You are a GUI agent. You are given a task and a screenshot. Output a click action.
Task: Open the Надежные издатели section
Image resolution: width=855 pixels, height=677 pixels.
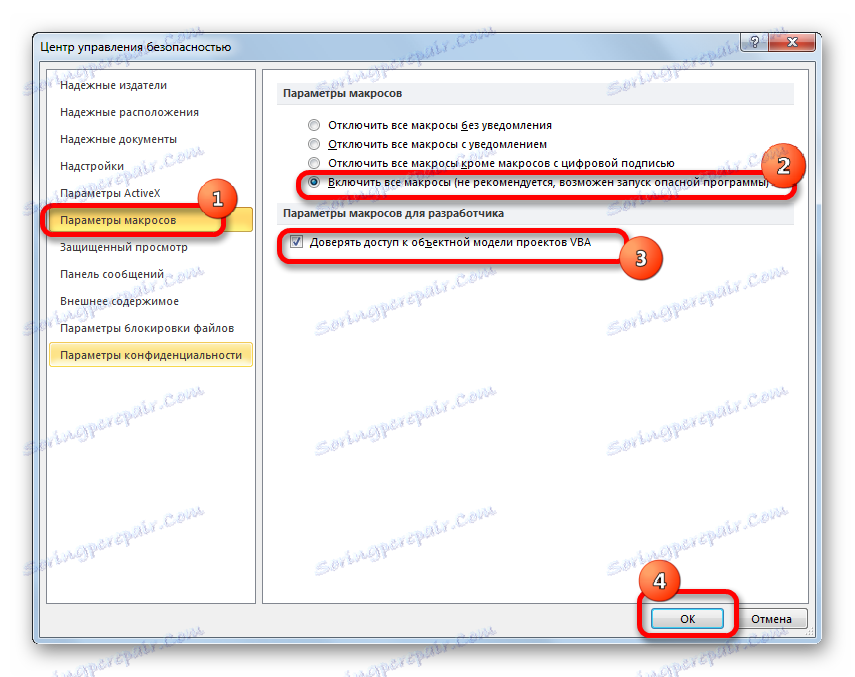150,86
